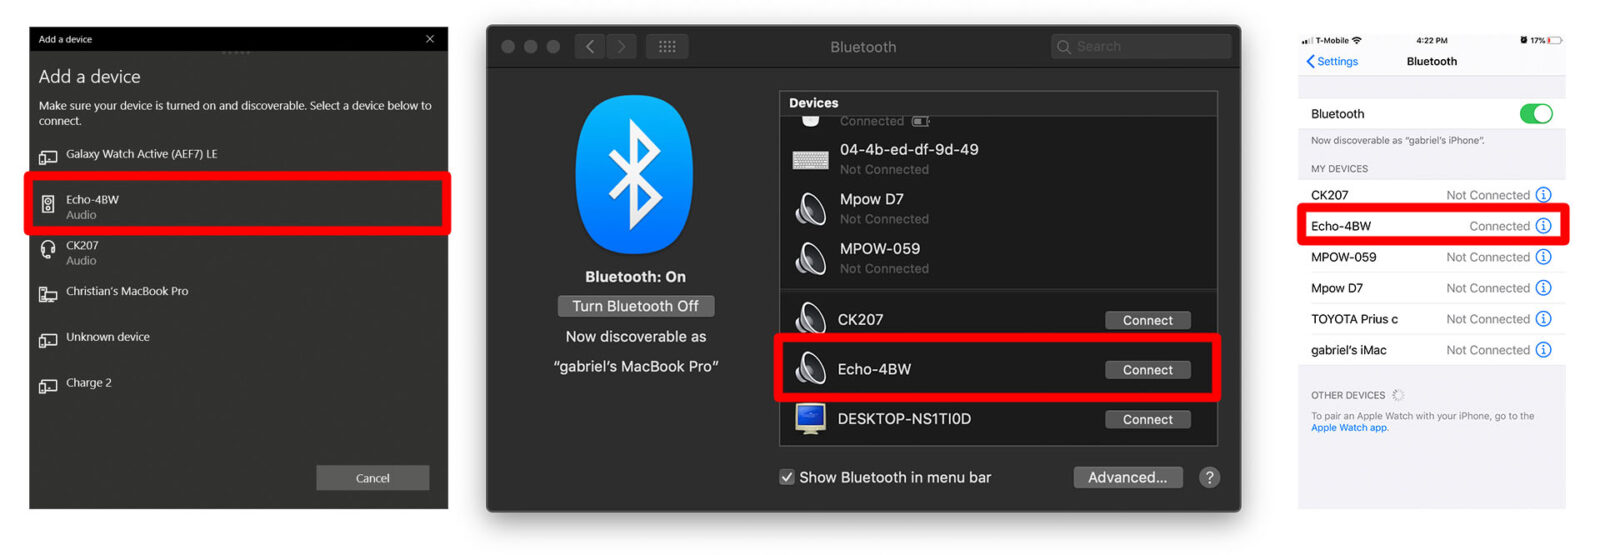Image resolution: width=1600 pixels, height=555 pixels.
Task: Click Turn Bluetooth Off button
Action: point(635,306)
